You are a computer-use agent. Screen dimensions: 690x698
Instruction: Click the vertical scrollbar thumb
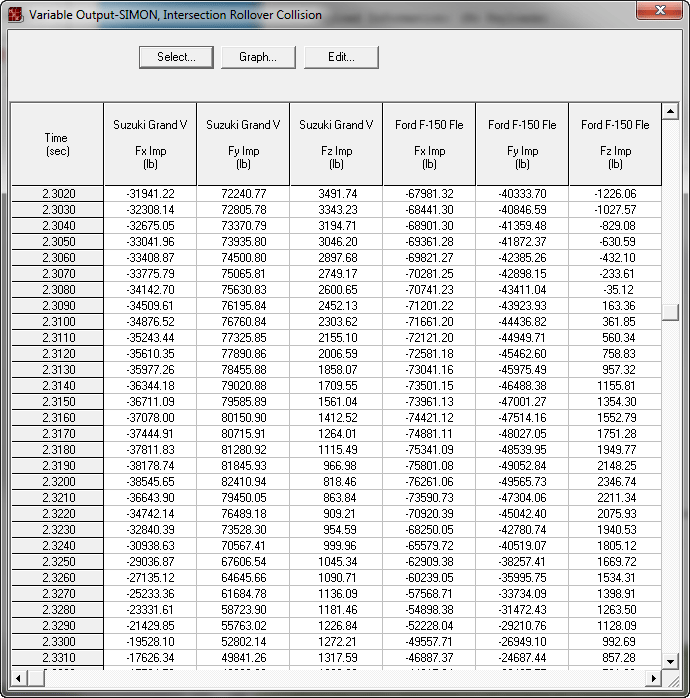tap(671, 312)
